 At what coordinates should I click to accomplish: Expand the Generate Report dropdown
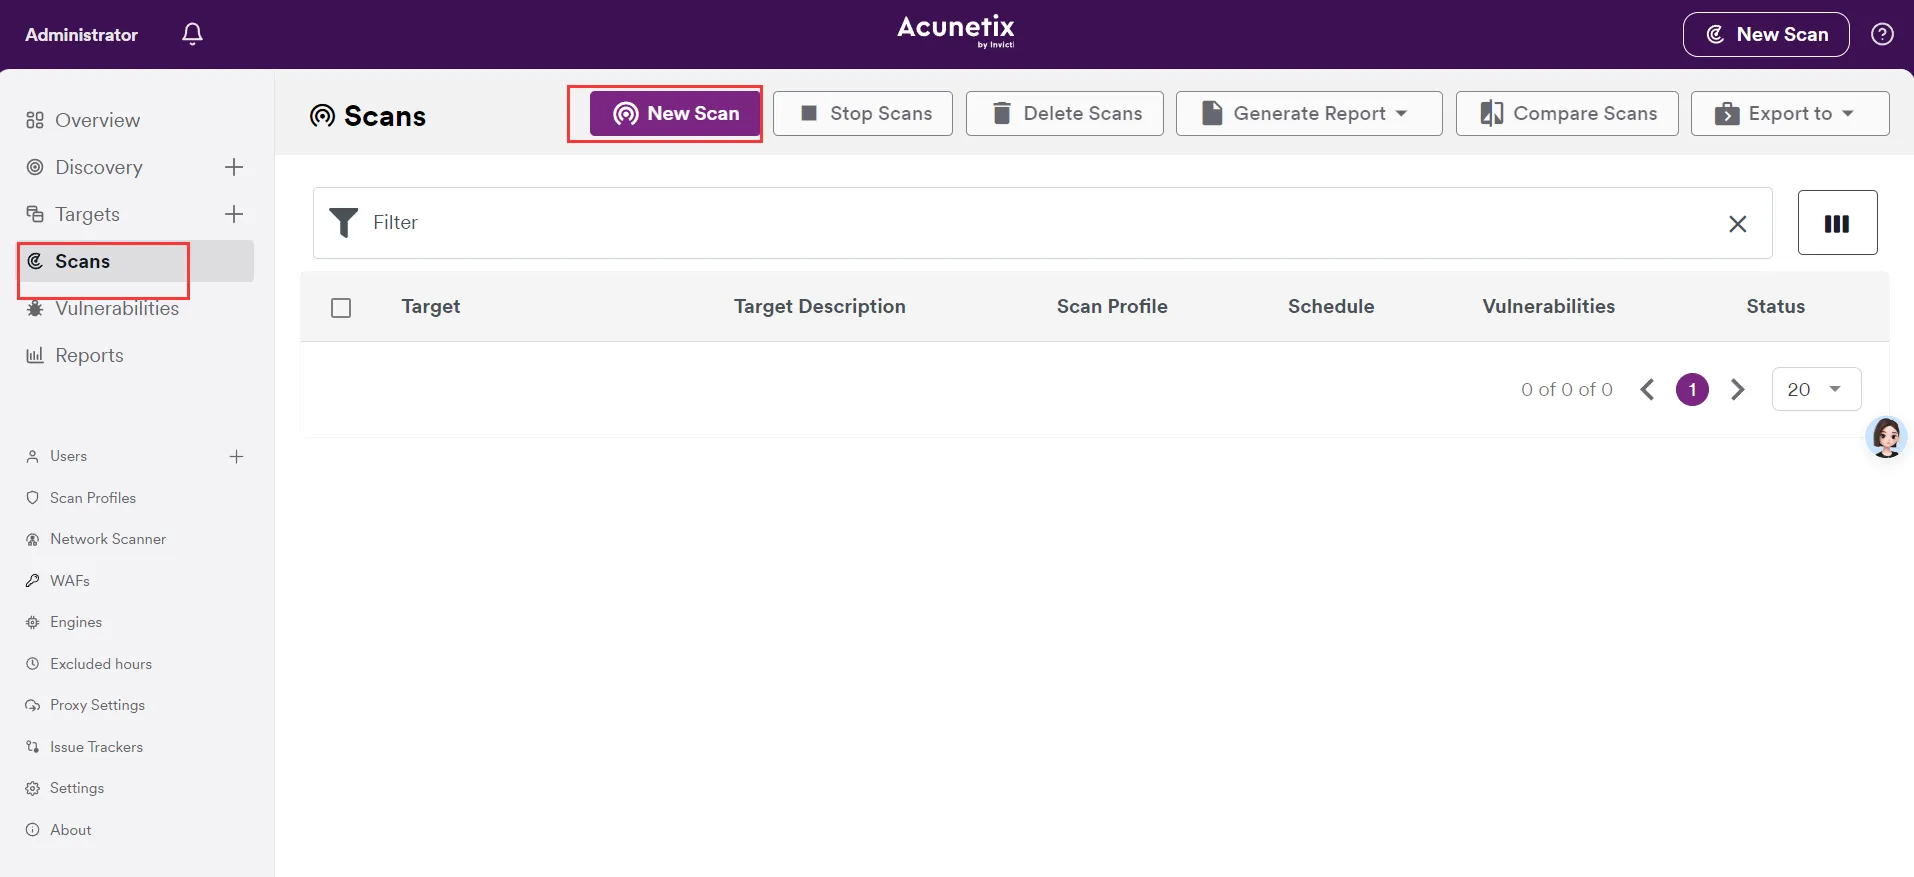[1309, 113]
